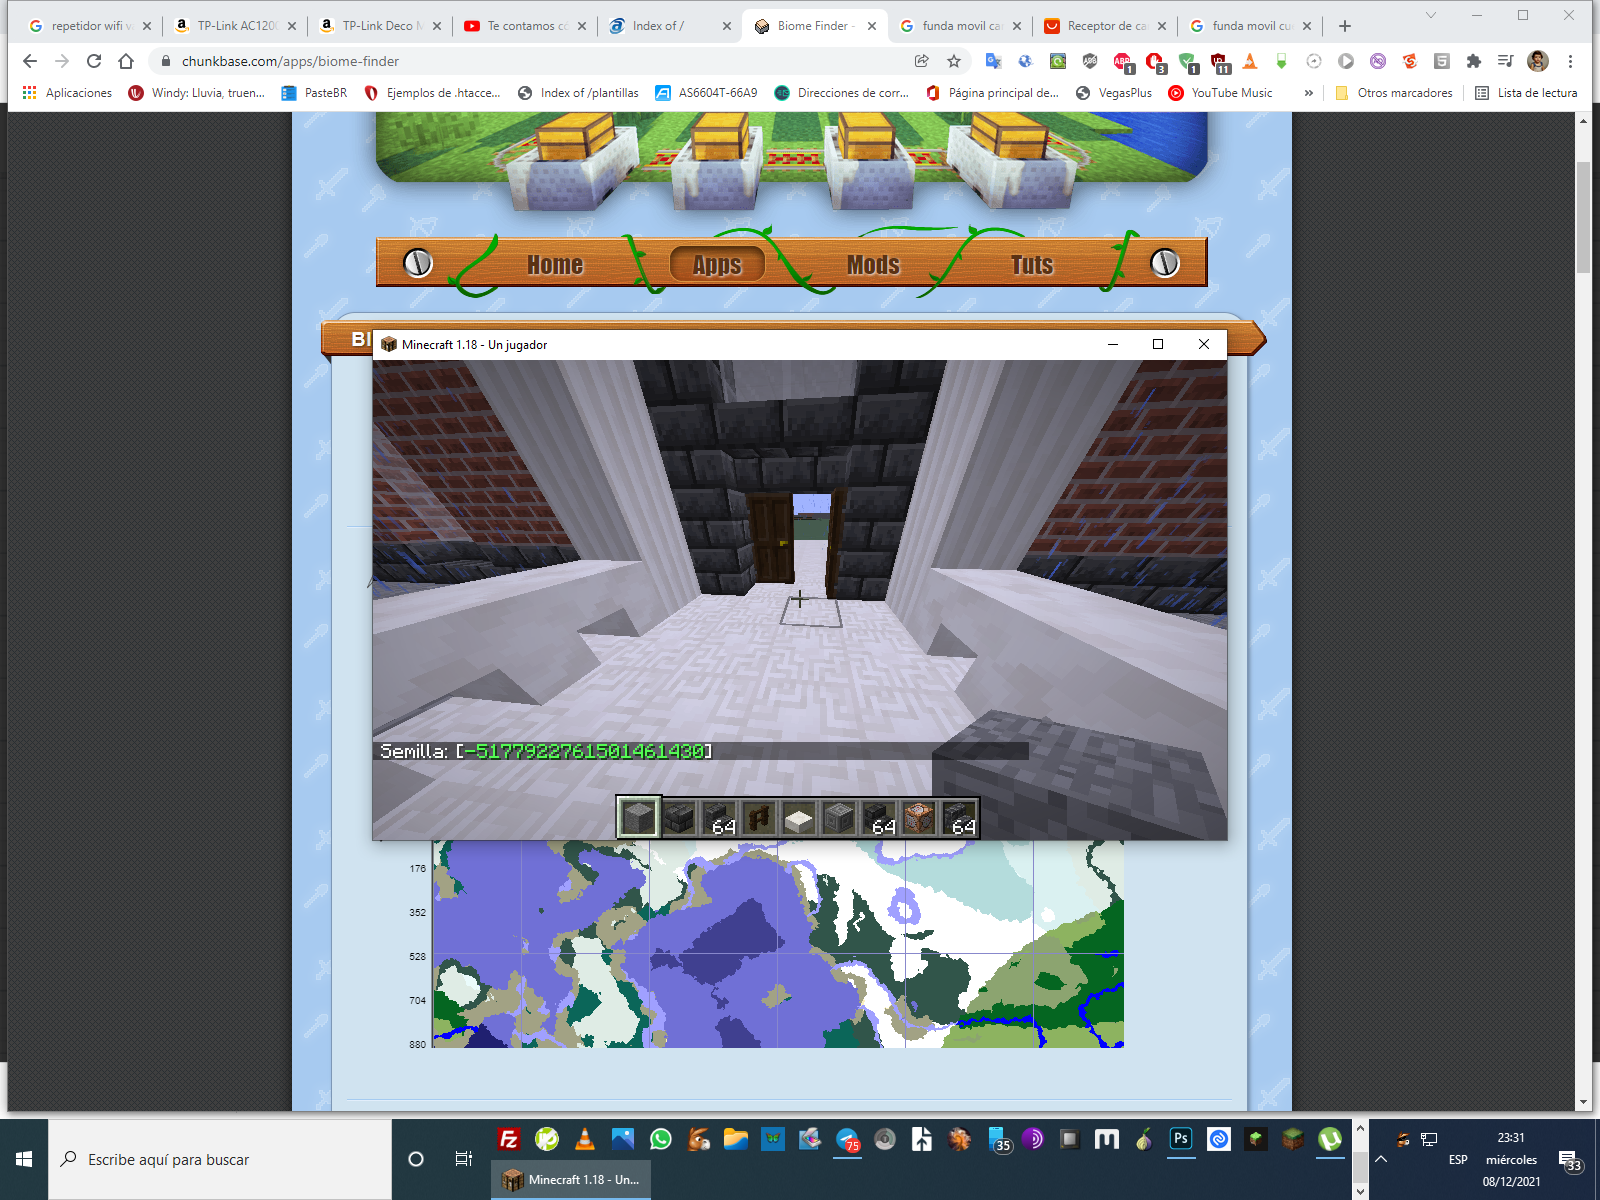Click the uTorrent taskbar icon

click(x=1330, y=1139)
